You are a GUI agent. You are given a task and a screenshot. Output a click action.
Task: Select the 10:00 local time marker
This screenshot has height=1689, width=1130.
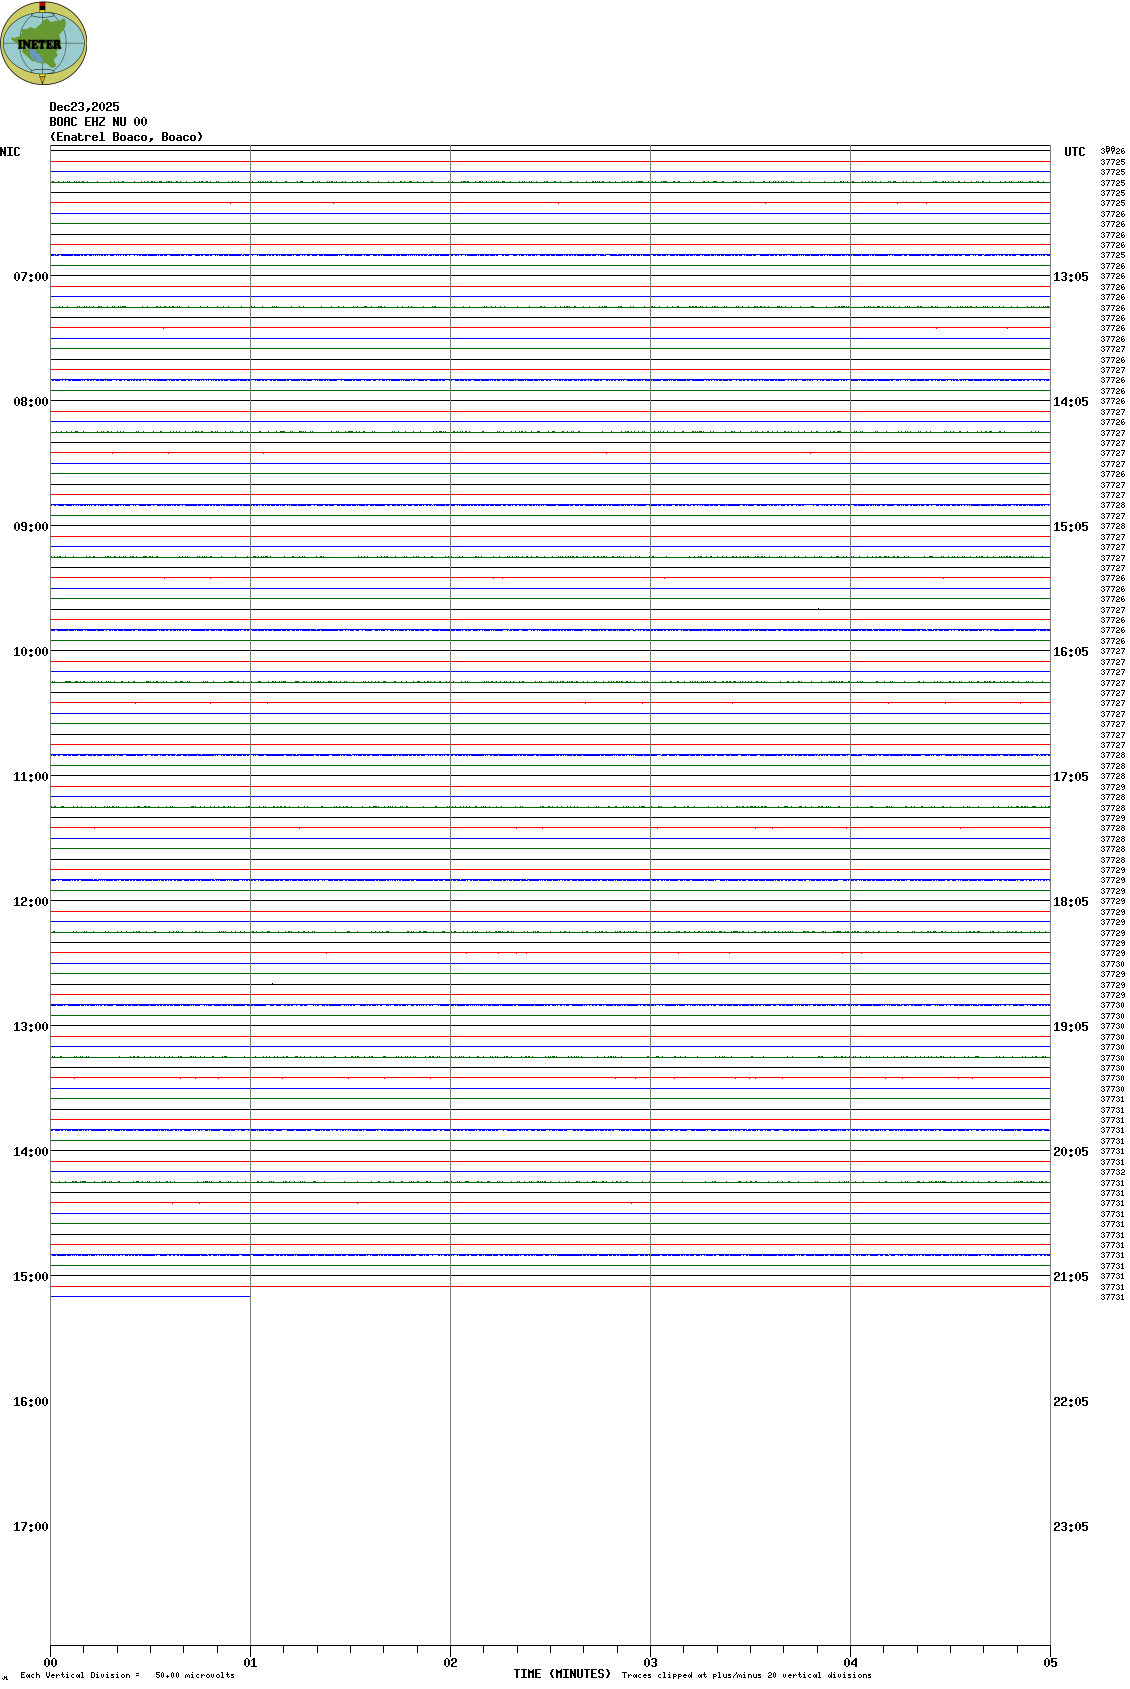pos(30,652)
